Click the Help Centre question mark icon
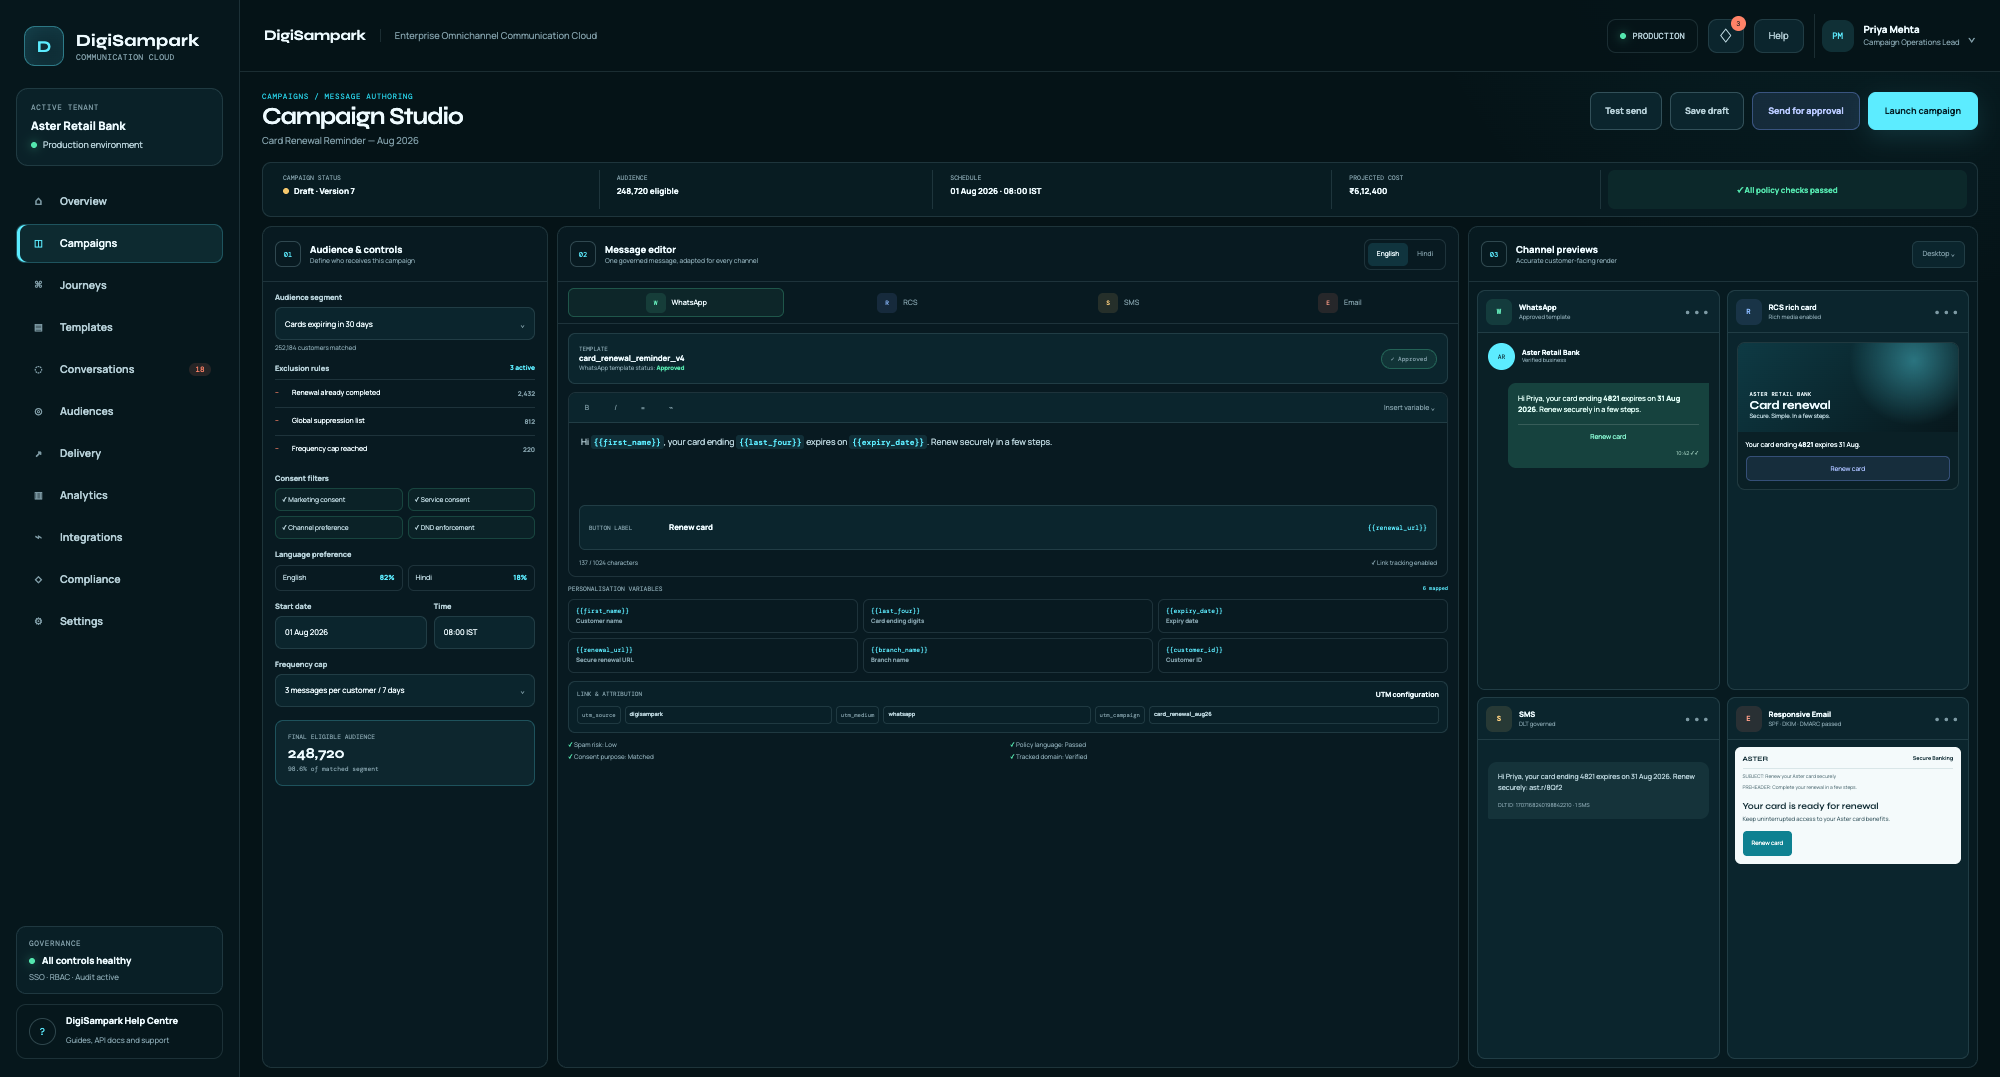Viewport: 2000px width, 1077px height. (42, 1031)
